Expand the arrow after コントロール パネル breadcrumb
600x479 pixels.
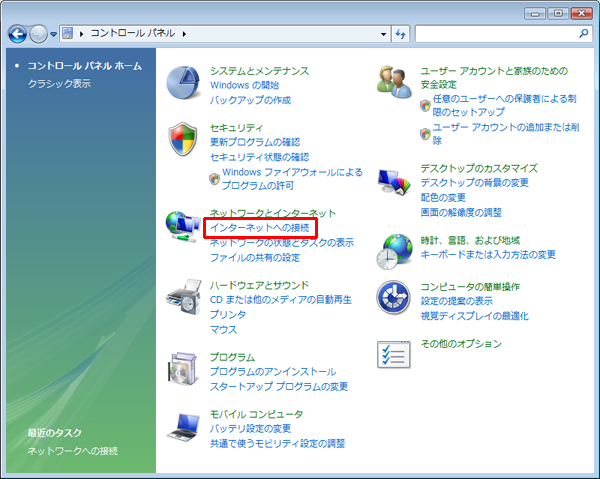184,34
